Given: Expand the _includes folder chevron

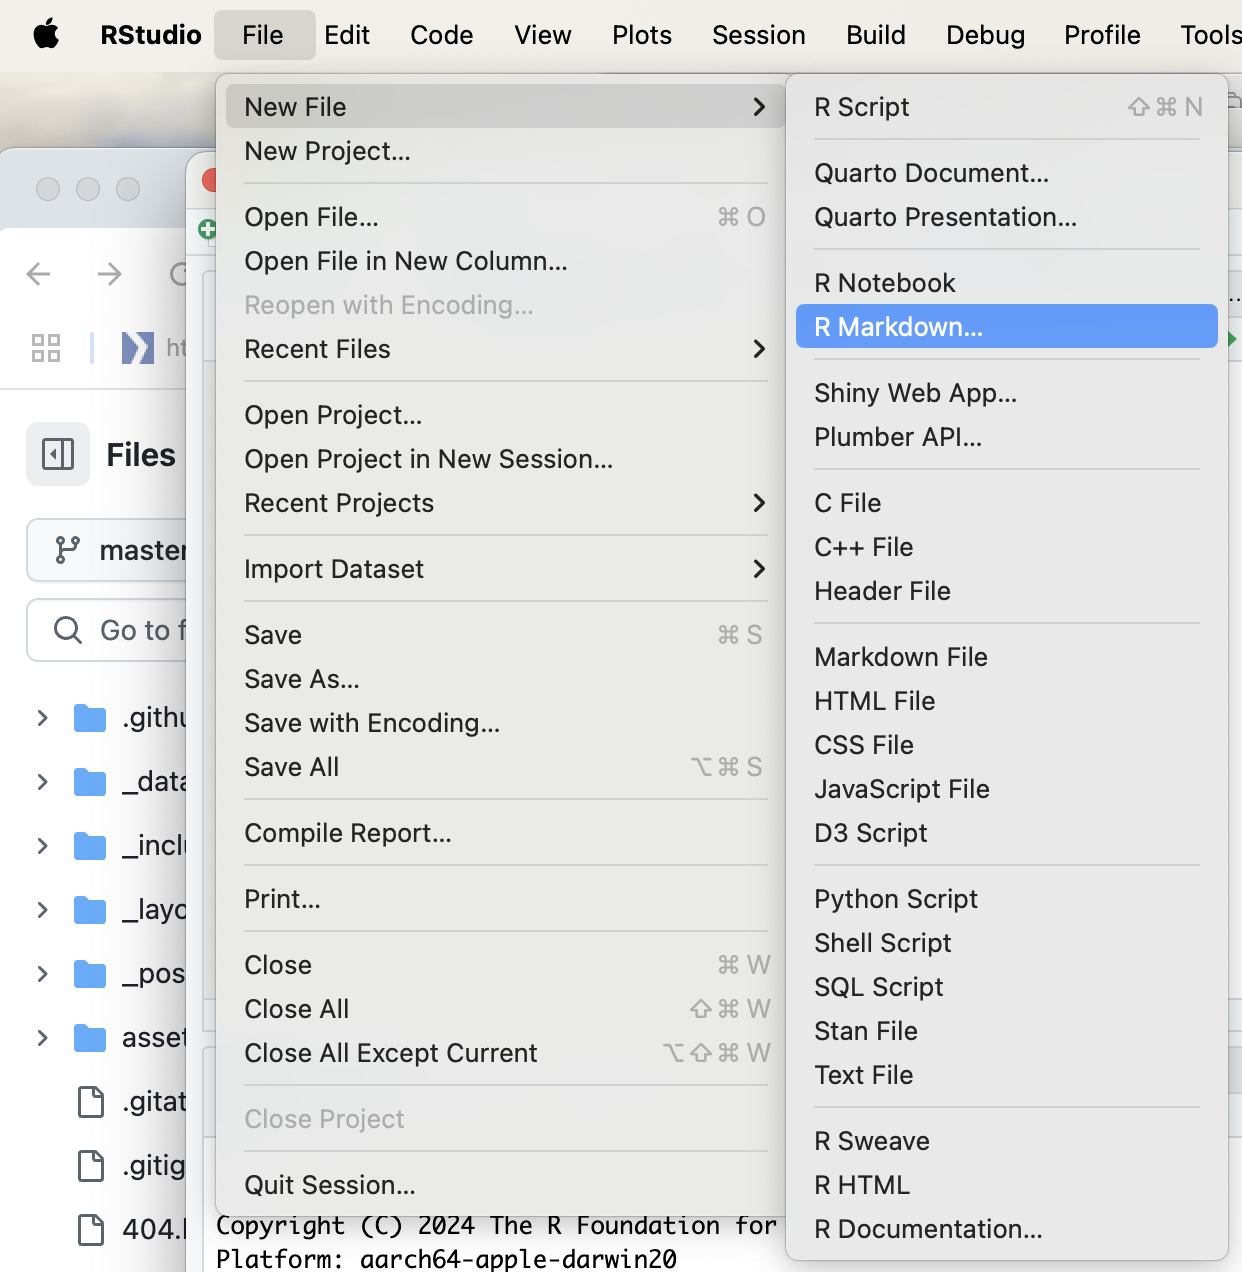Looking at the screenshot, I should (x=42, y=846).
